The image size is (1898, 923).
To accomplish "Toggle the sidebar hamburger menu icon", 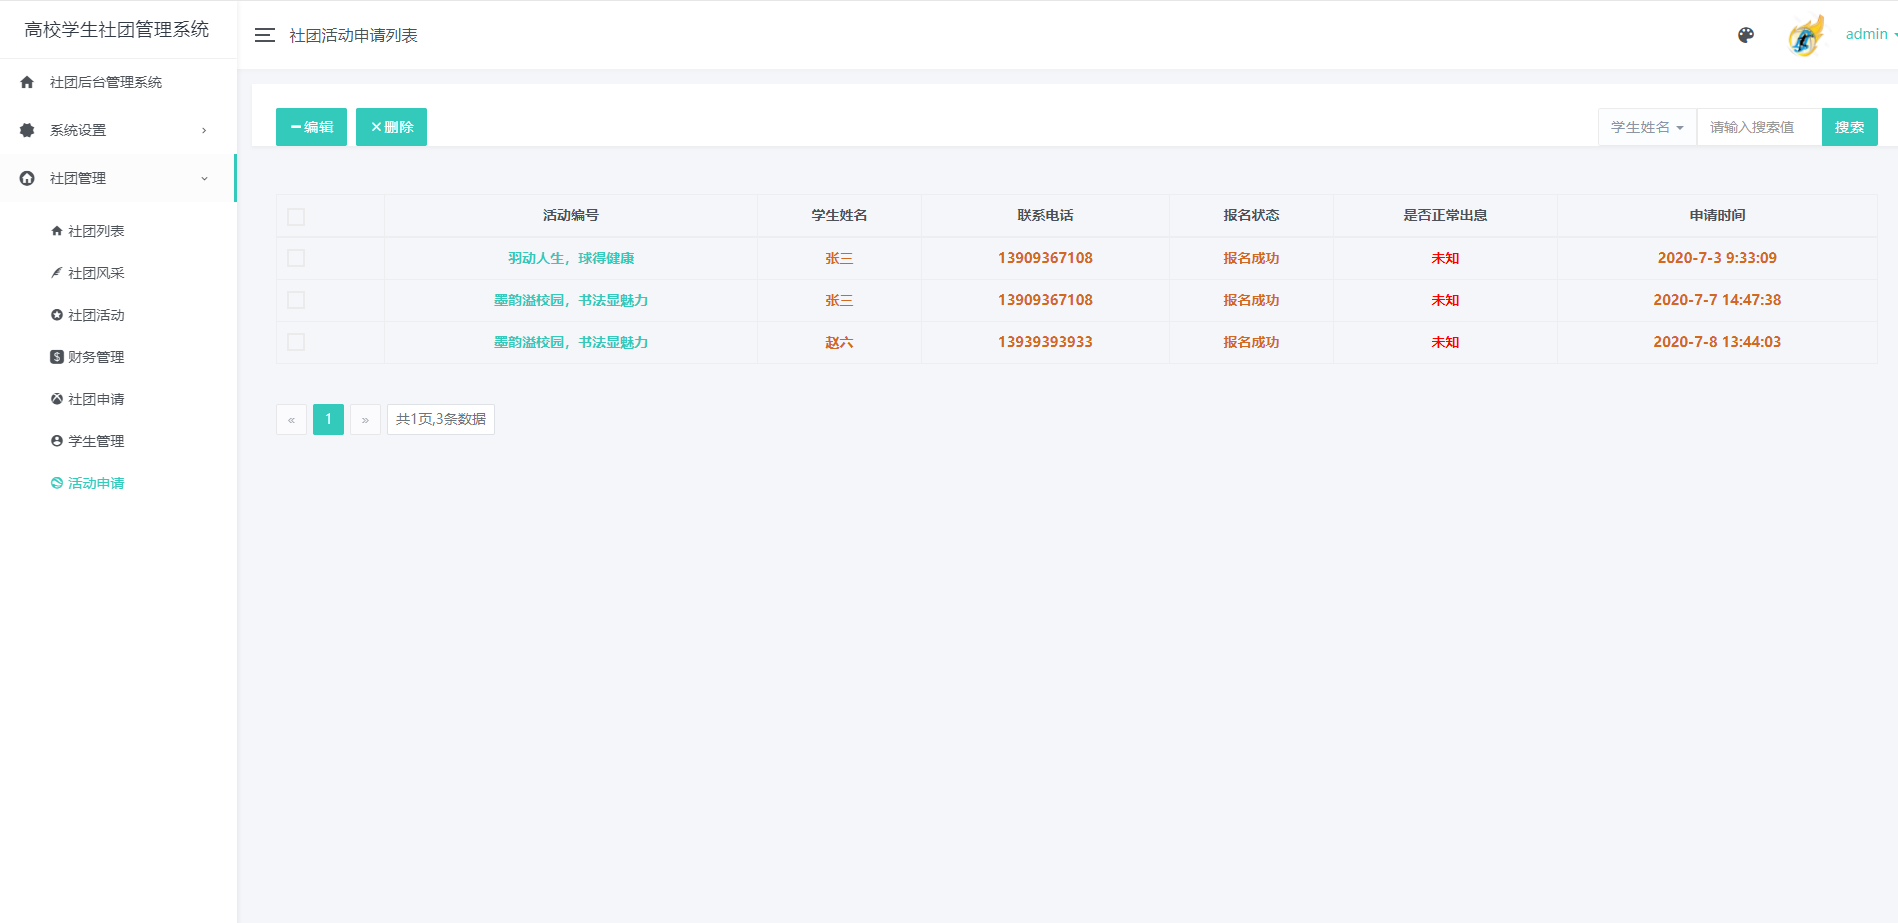I will pos(264,35).
